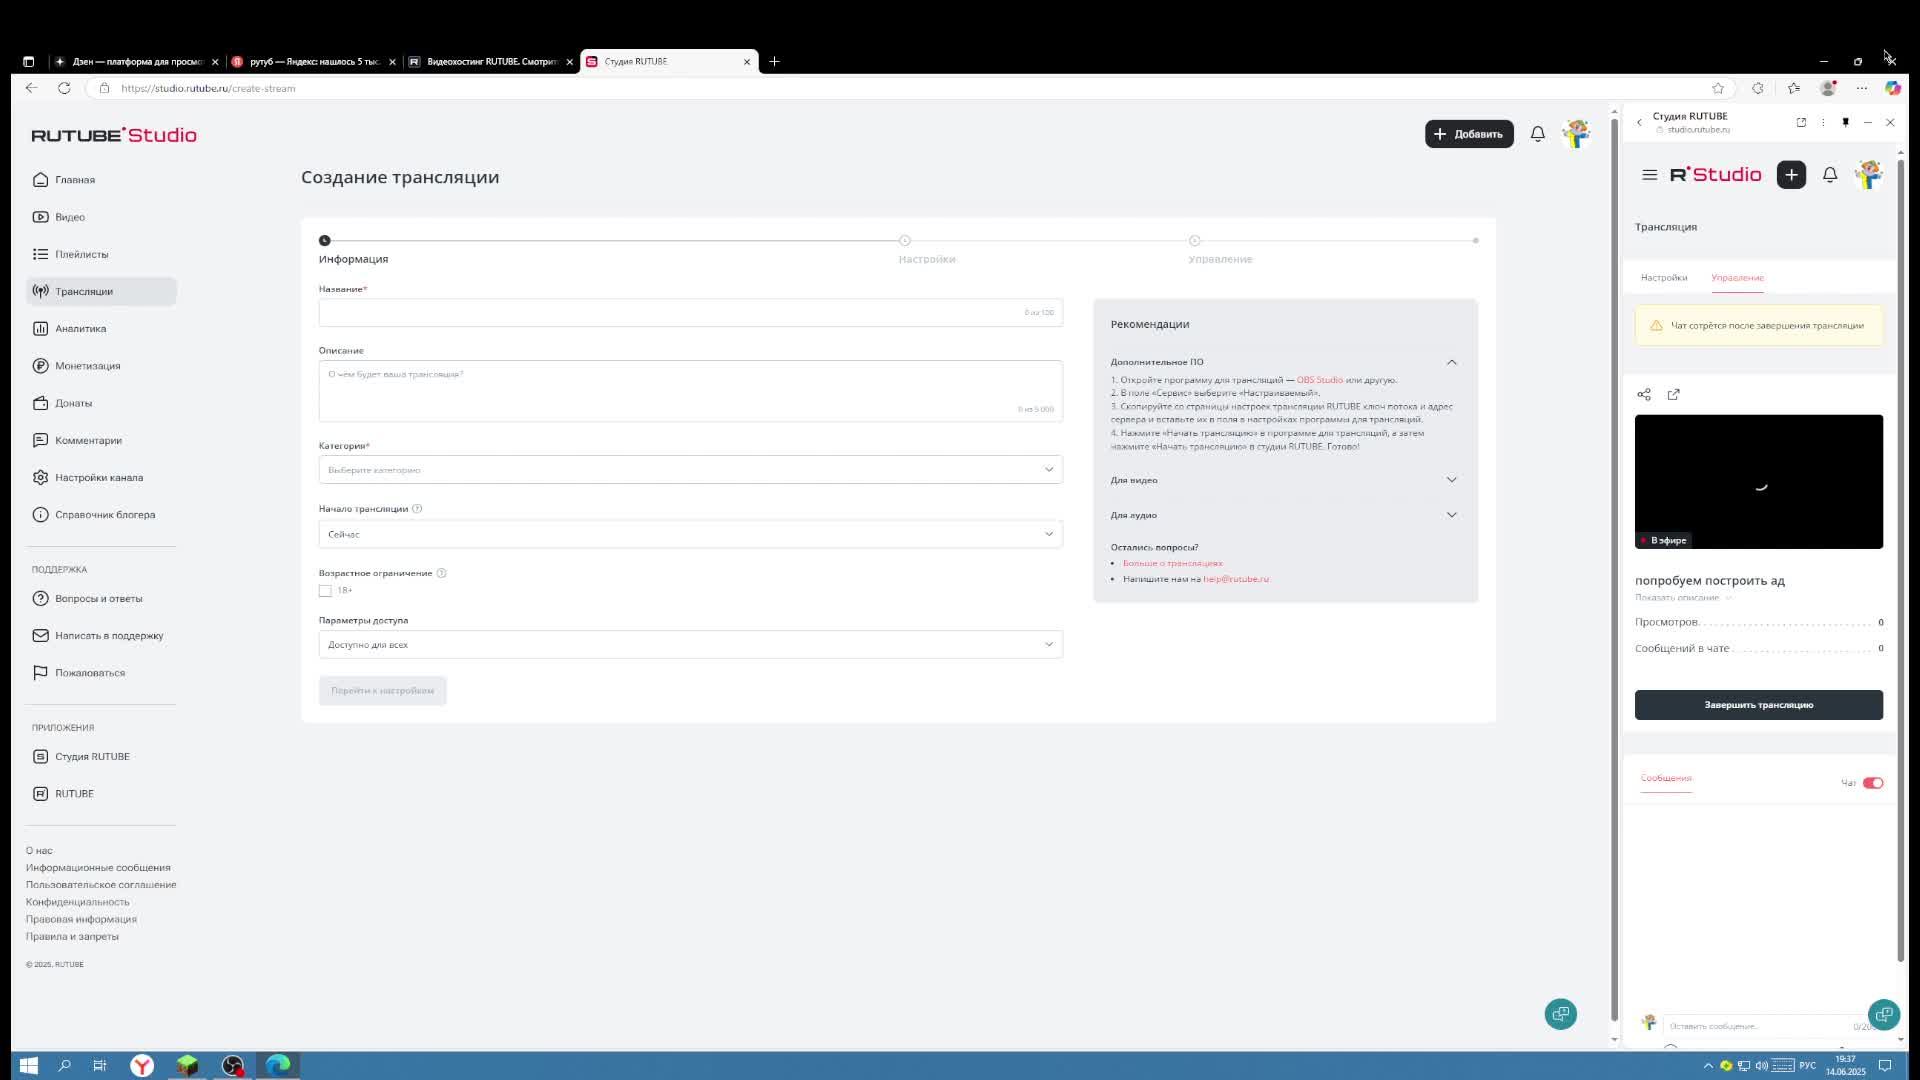Viewport: 1920px width, 1080px height.
Task: Open Windows Start menu
Action: click(28, 1066)
